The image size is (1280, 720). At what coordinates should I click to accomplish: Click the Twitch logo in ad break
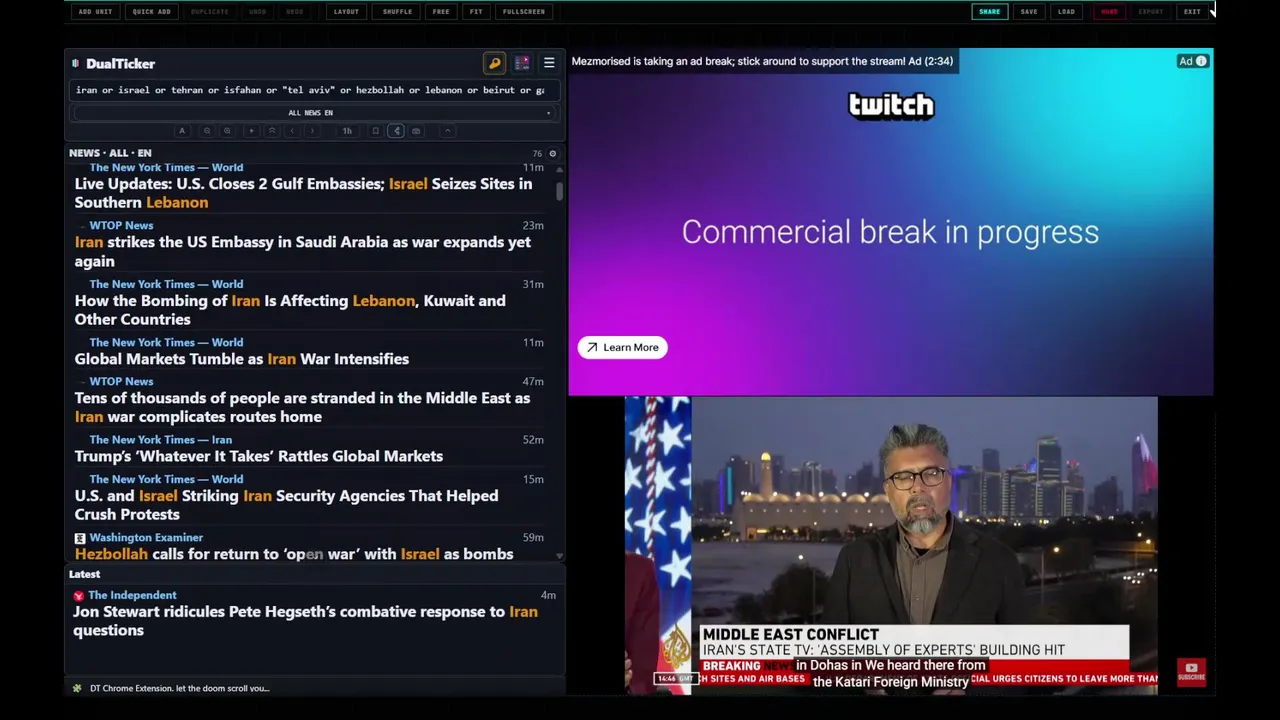point(891,105)
